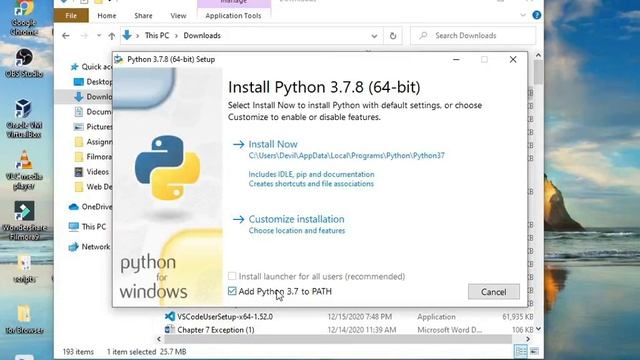Expand the ribbon chevron
This screenshot has width=640, height=360.
523,16
